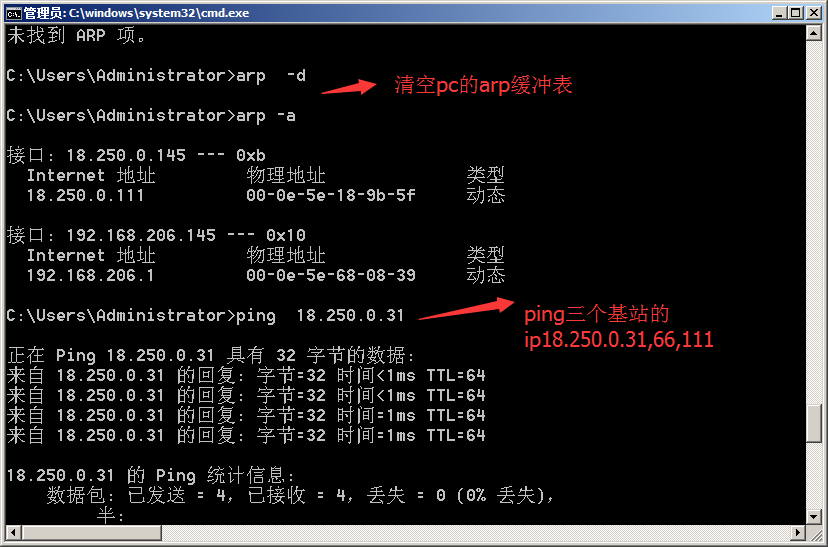Click the red arrow pointing at the ping command
This screenshot has height=547, width=828.
coord(465,308)
